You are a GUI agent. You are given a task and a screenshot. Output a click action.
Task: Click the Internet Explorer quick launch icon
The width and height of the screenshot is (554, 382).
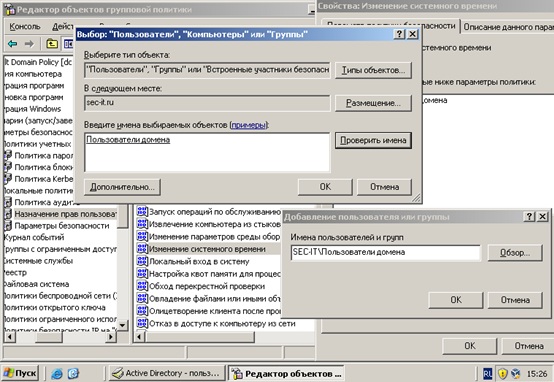(57, 374)
